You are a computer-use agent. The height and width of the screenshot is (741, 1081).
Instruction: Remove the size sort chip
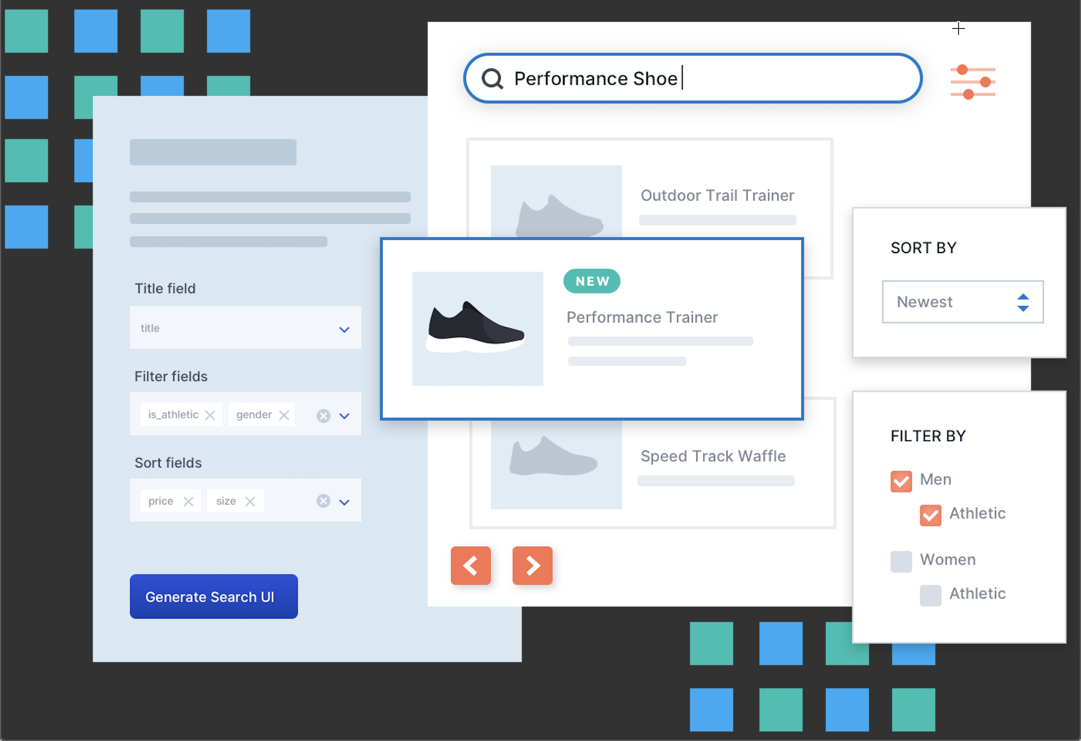[250, 500]
